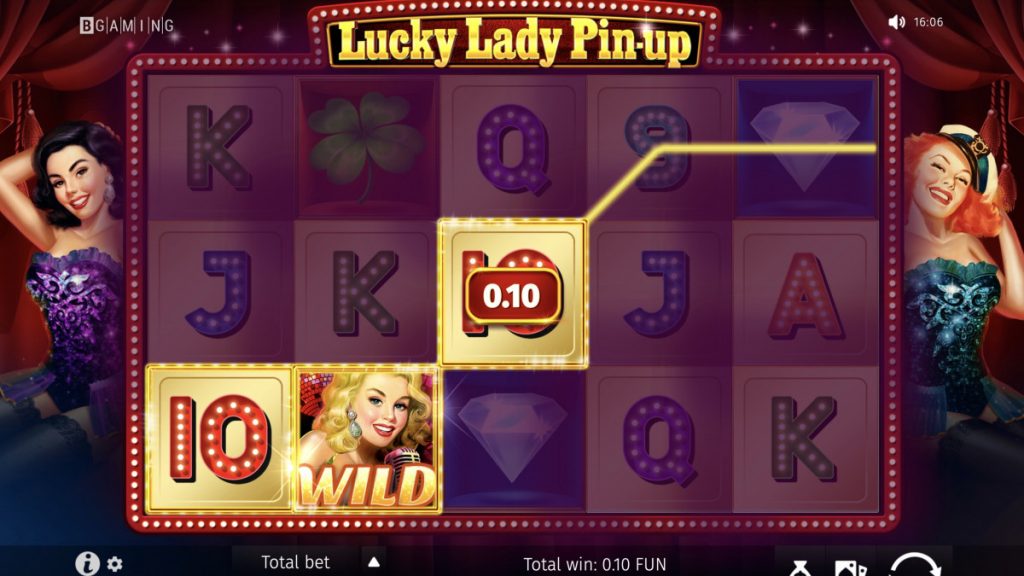
Task: Click the WILD blonde lady symbol
Action: click(367, 440)
